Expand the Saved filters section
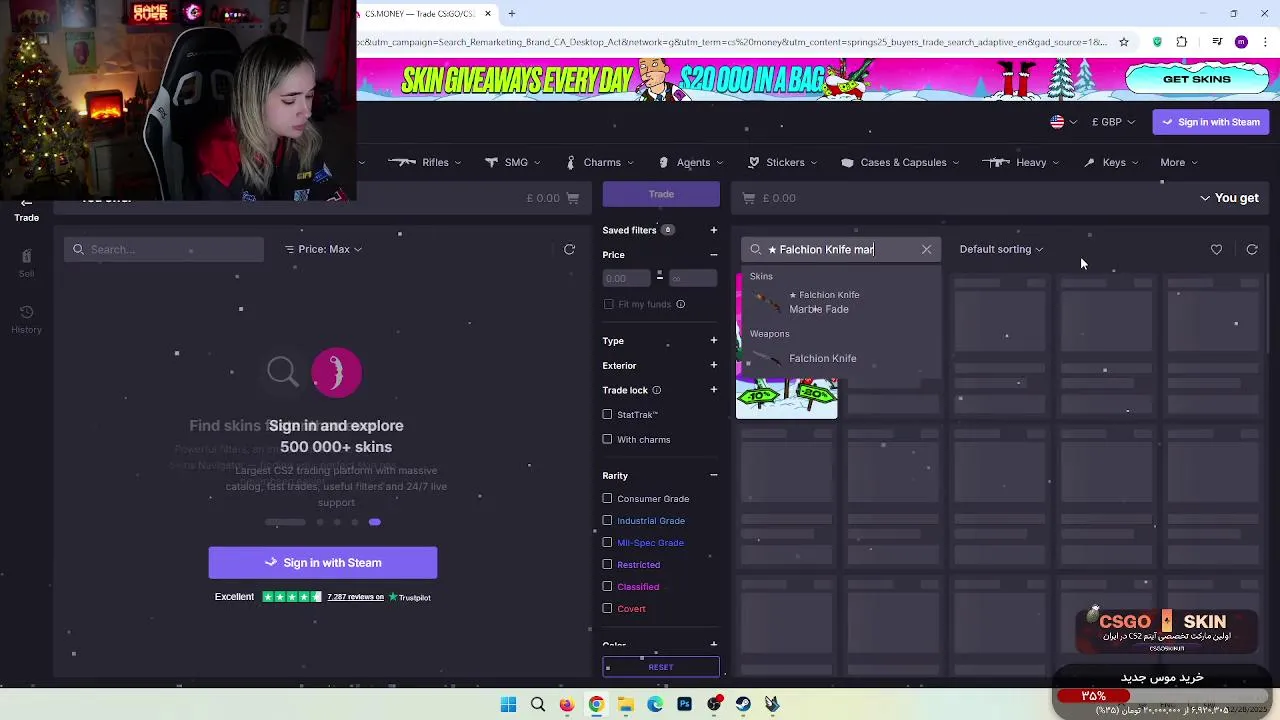 (x=713, y=230)
